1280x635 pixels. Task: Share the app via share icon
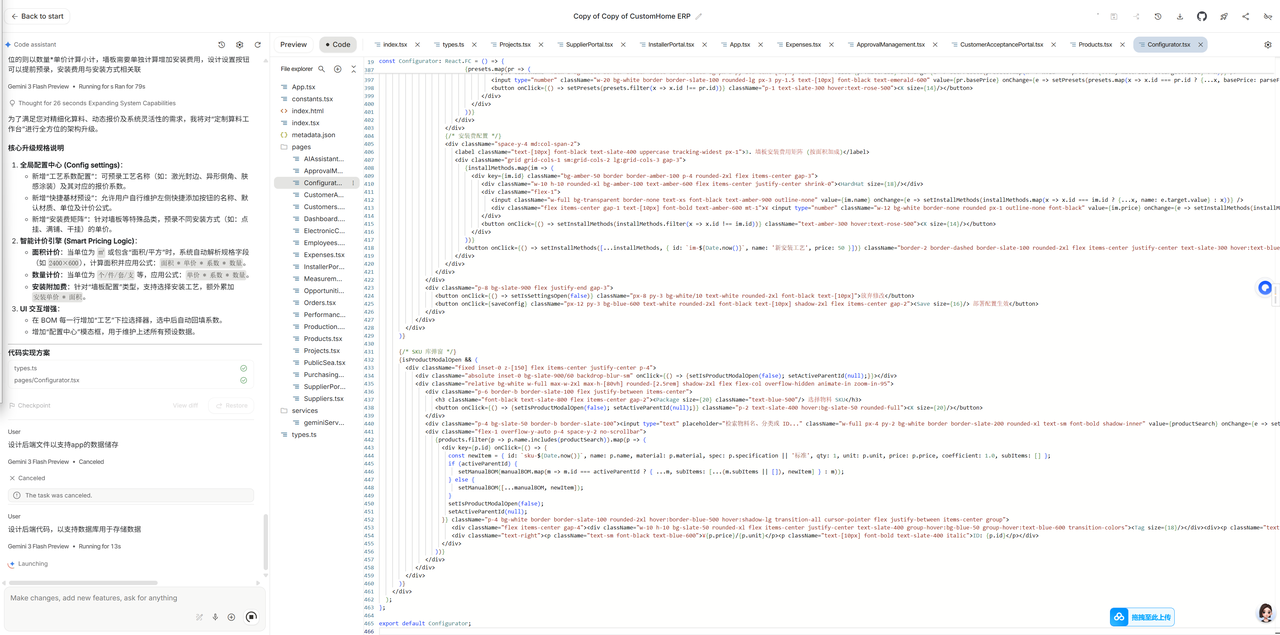click(x=1245, y=16)
